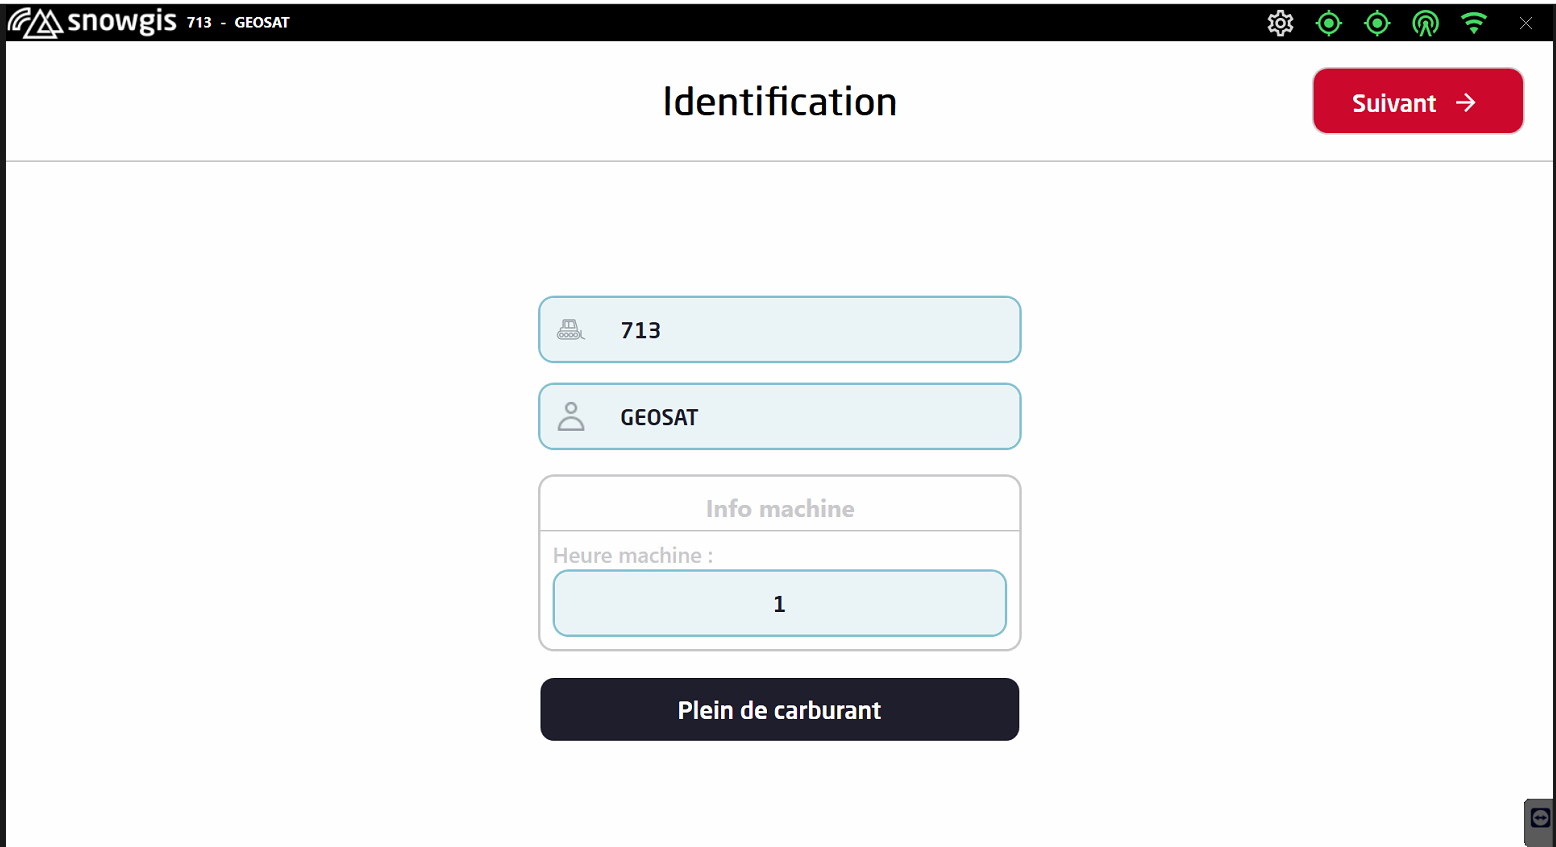Select the operator field showing GEOSAT
Screen dimensions: 1556x847
(800, 417)
